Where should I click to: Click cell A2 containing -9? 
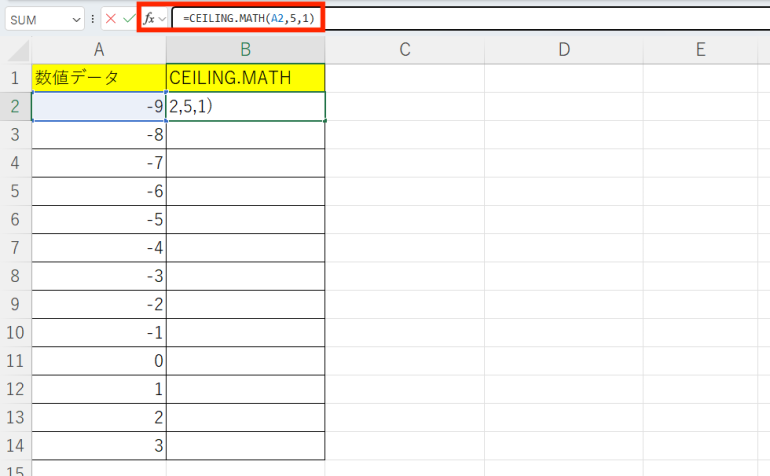[x=99, y=107]
